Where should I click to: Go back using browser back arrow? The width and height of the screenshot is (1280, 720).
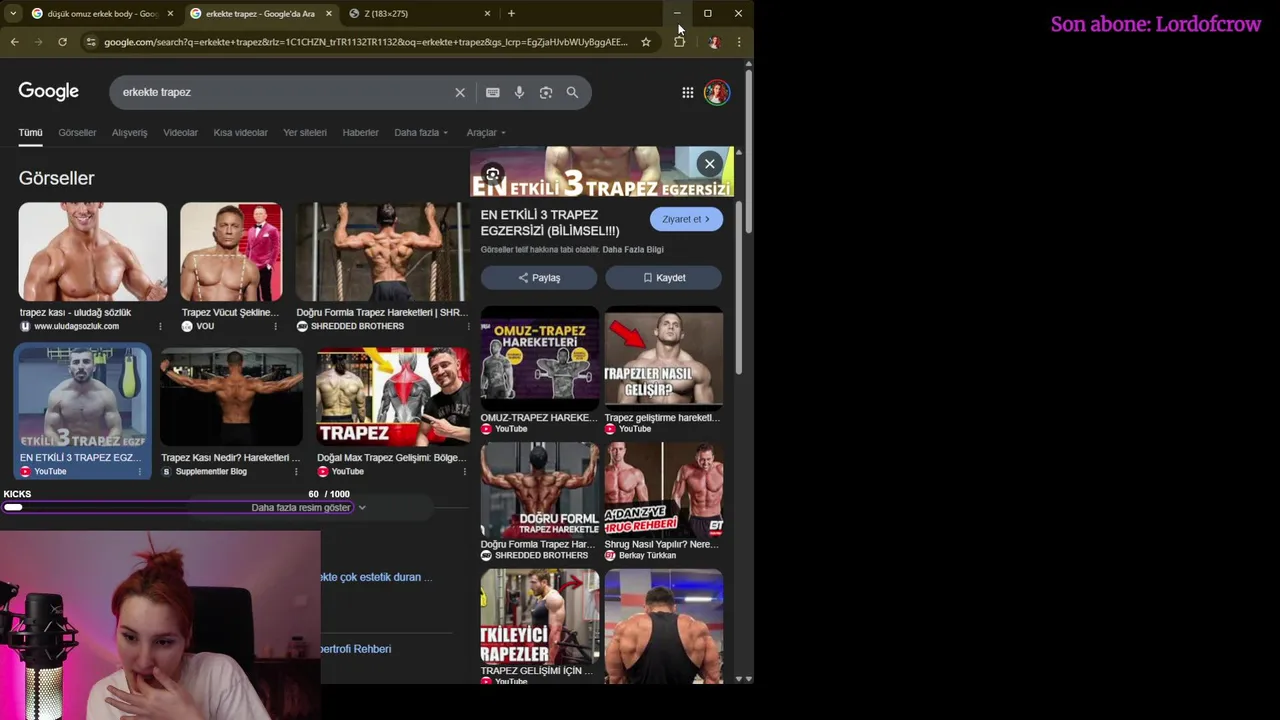pos(14,42)
